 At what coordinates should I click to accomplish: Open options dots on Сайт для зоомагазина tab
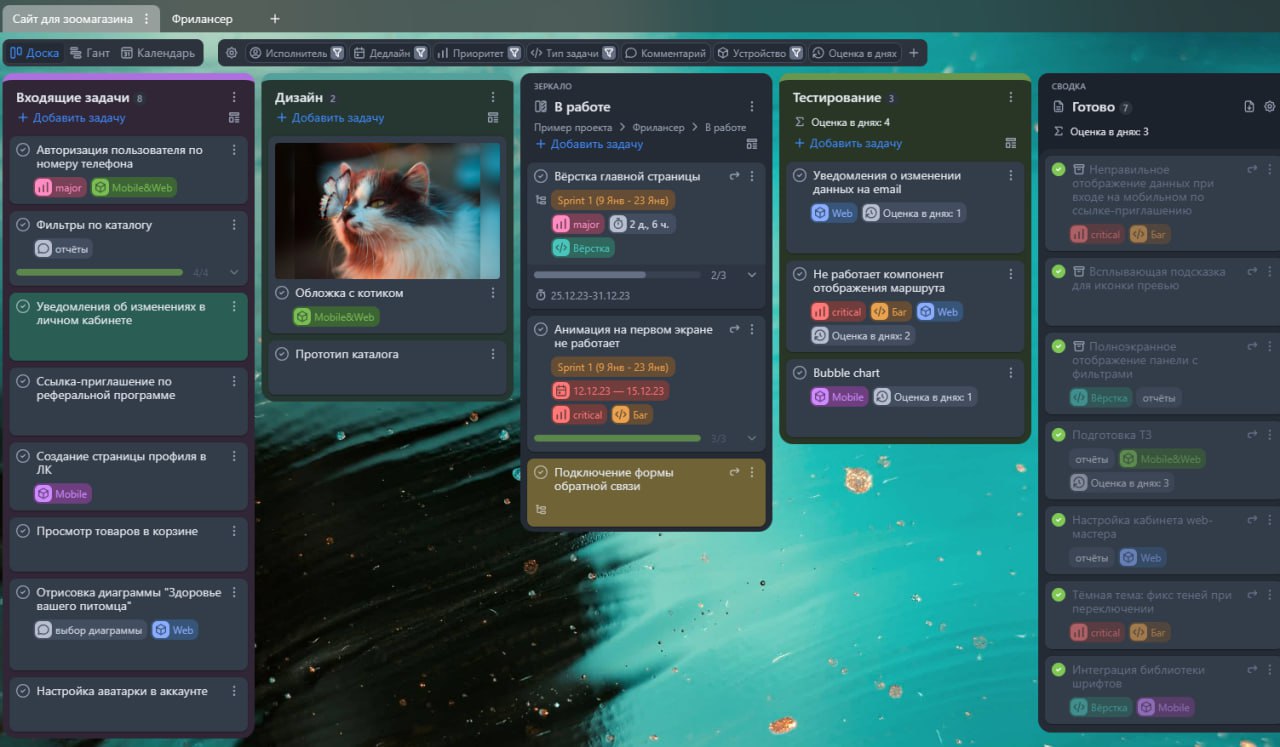tap(146, 19)
